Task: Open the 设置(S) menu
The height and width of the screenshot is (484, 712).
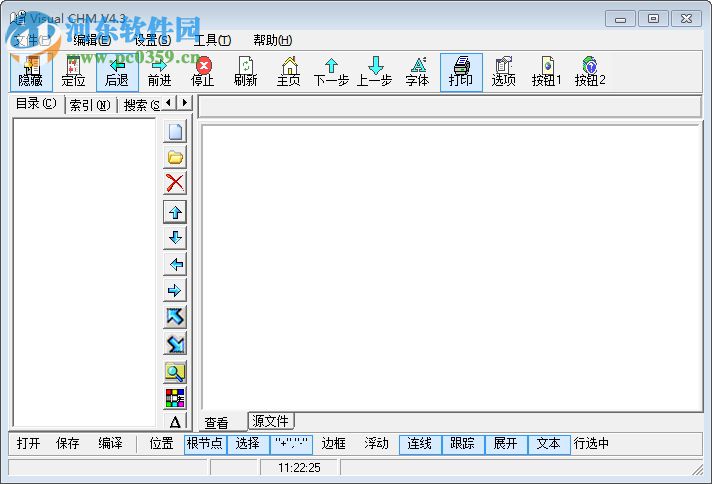Action: 153,40
